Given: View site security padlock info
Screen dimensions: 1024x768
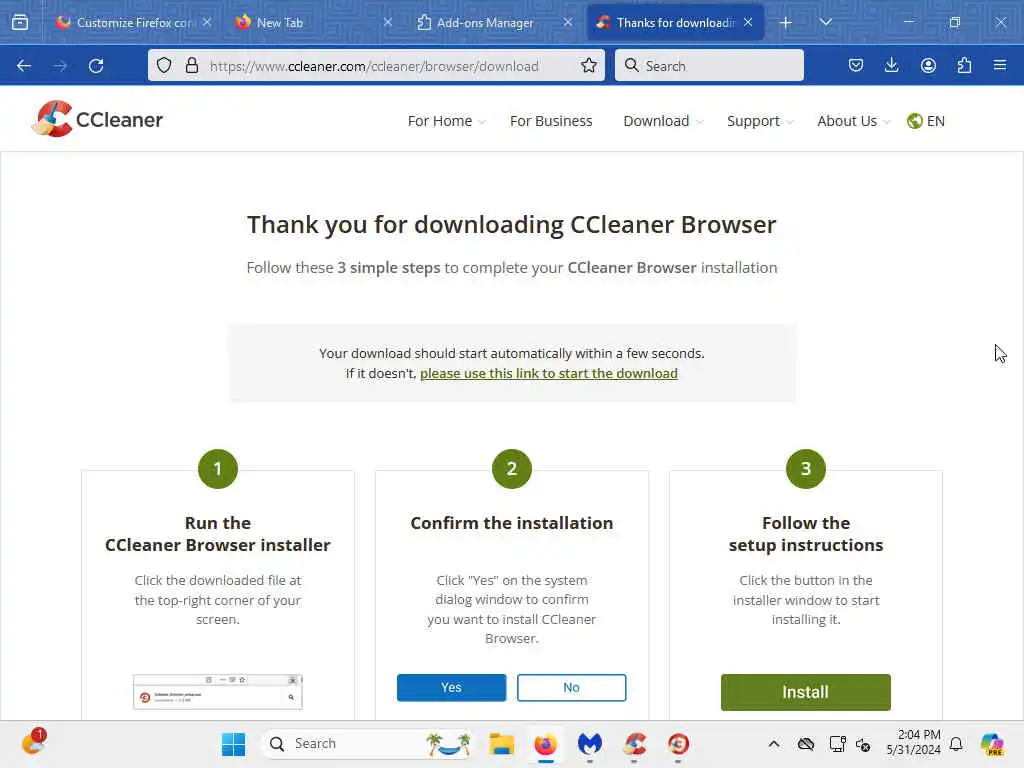Looking at the screenshot, I should click(192, 65).
